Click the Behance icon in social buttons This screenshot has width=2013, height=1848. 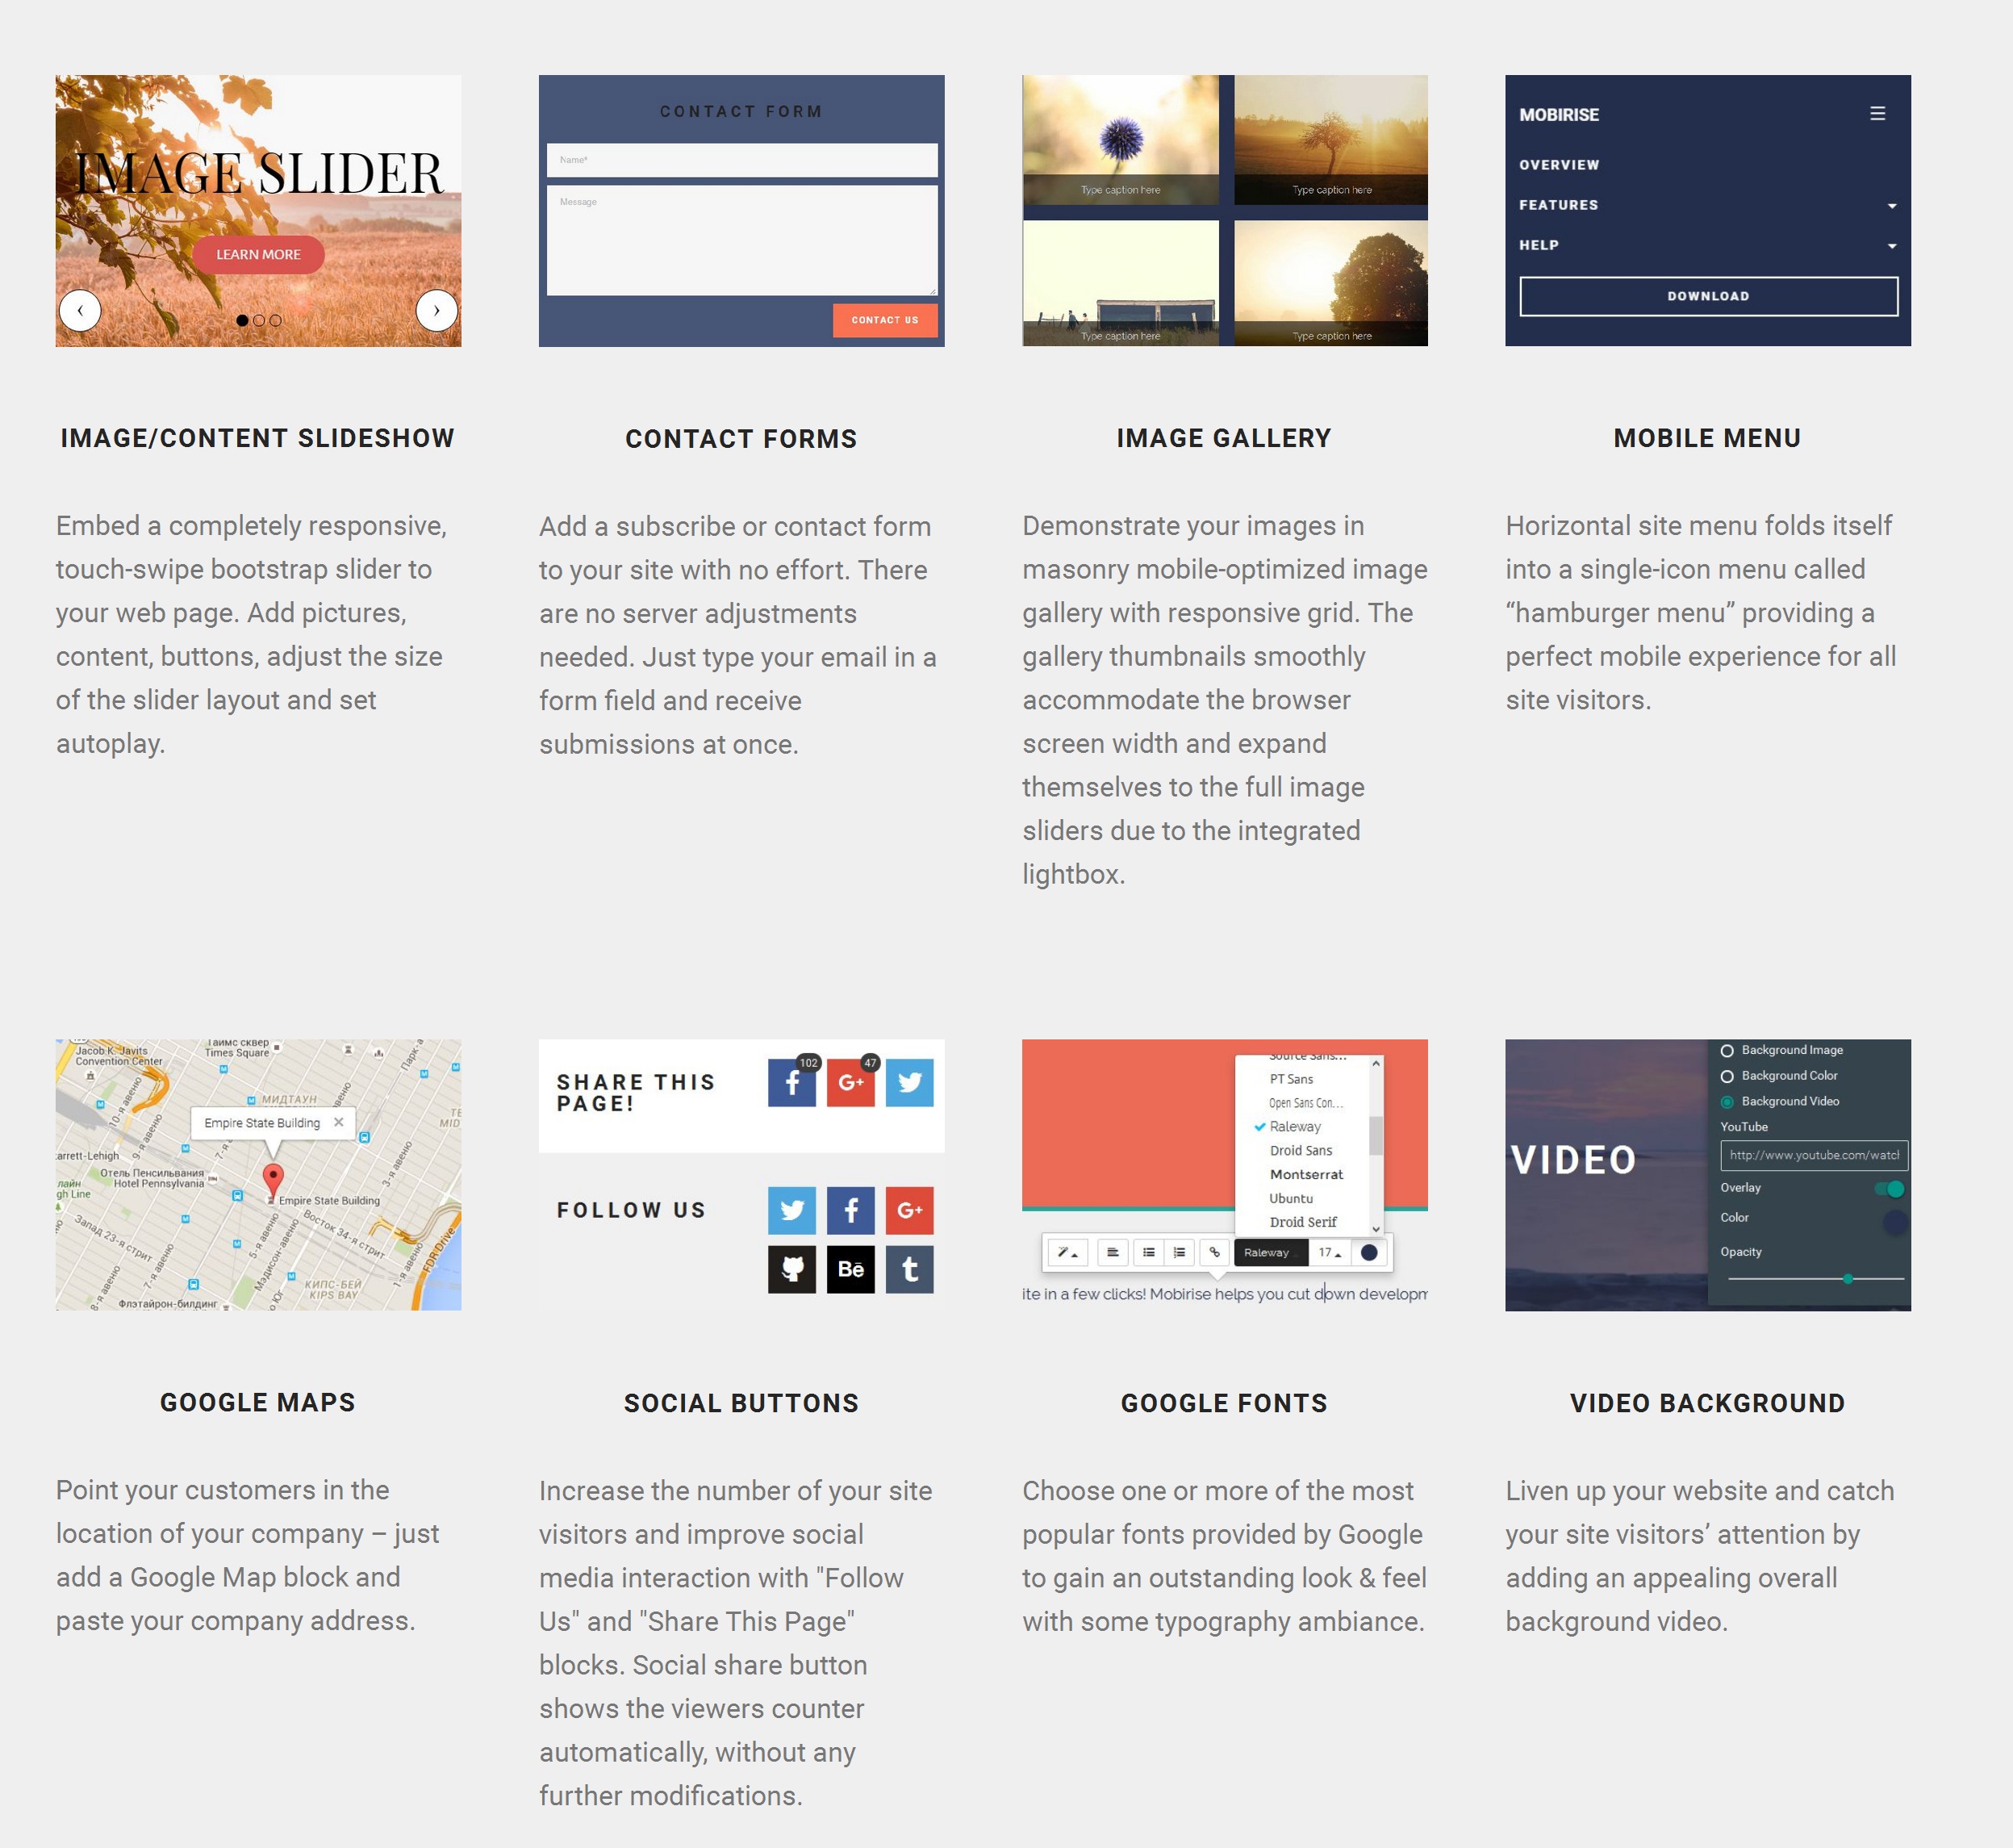(x=850, y=1268)
